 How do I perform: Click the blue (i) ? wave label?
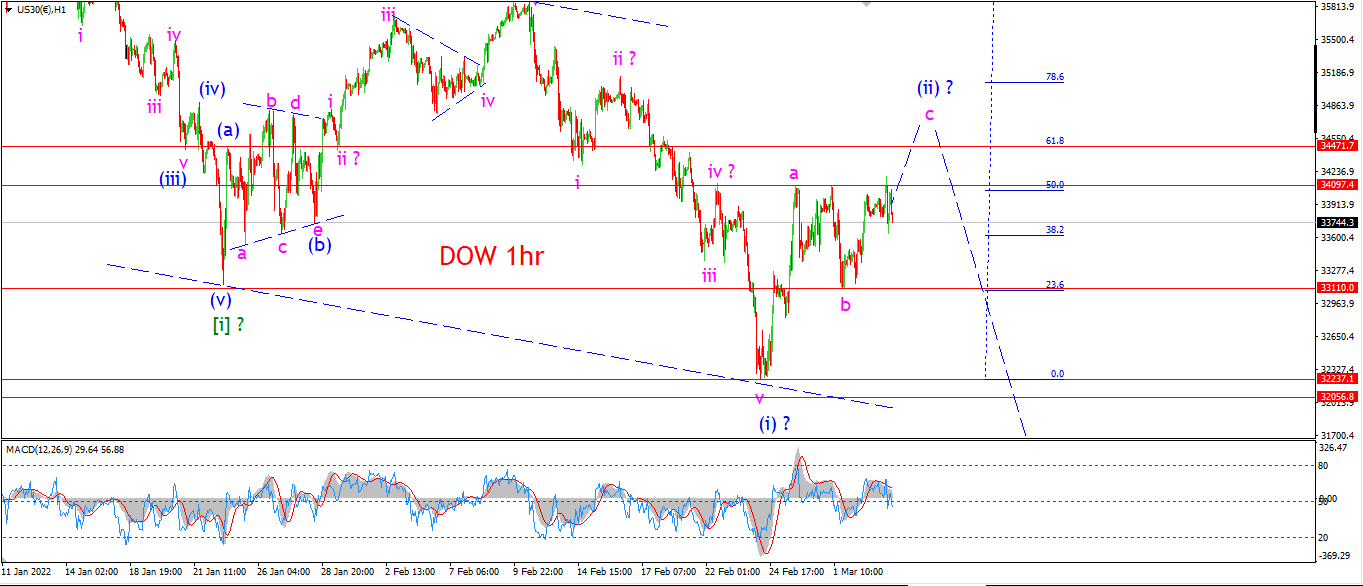[x=774, y=423]
